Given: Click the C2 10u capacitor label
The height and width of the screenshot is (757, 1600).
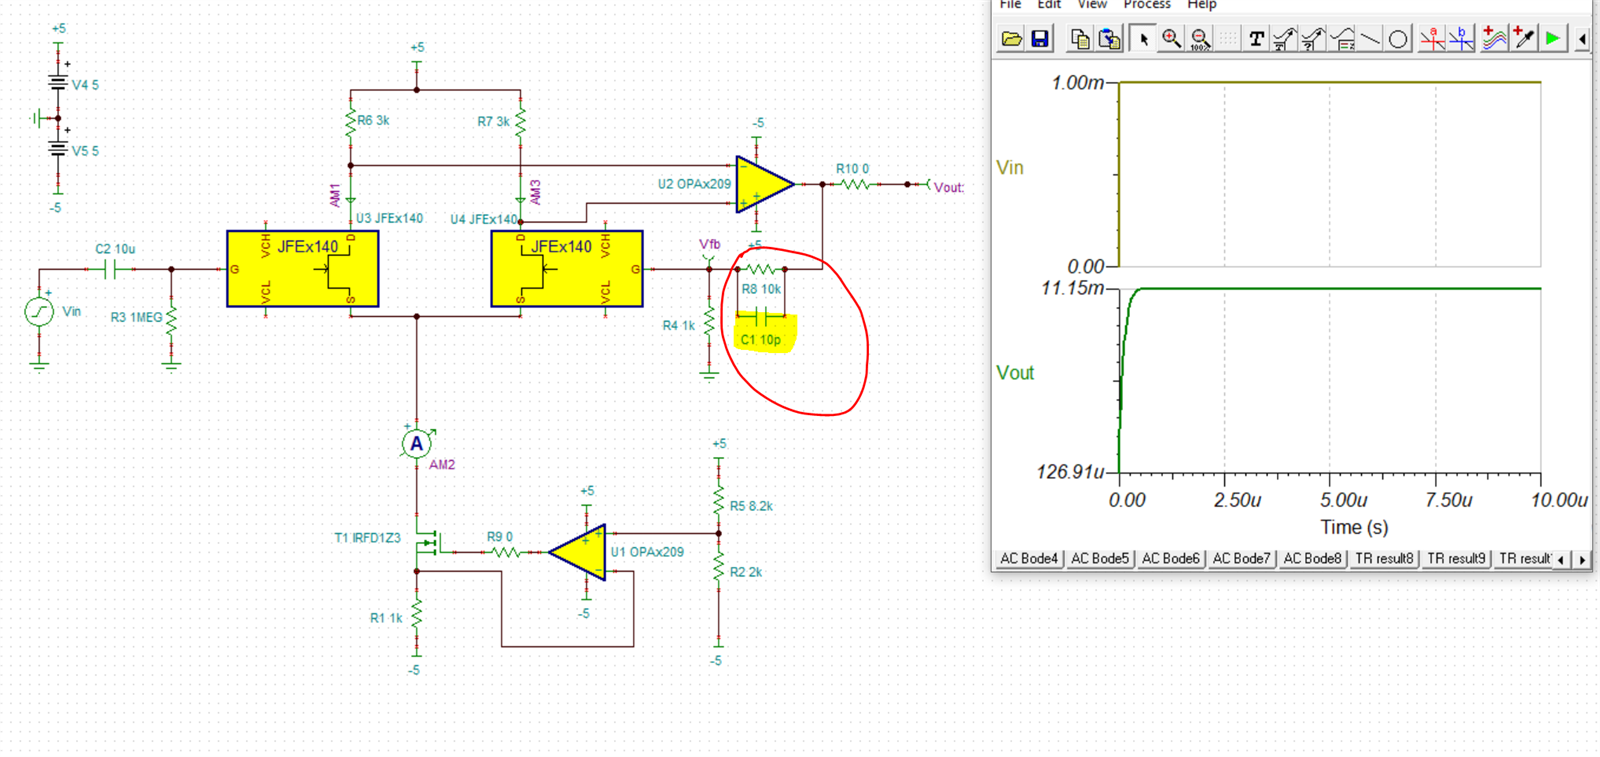Looking at the screenshot, I should (115, 249).
